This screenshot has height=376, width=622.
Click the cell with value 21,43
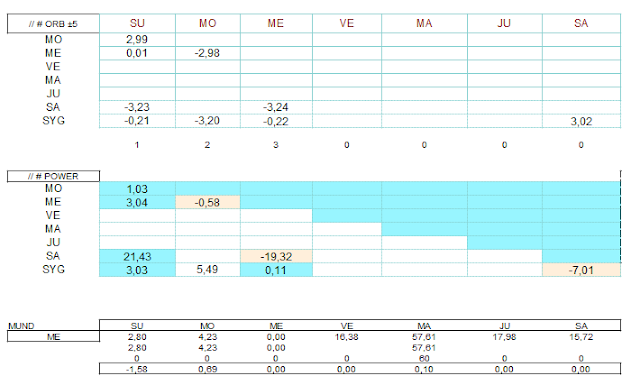coord(137,256)
